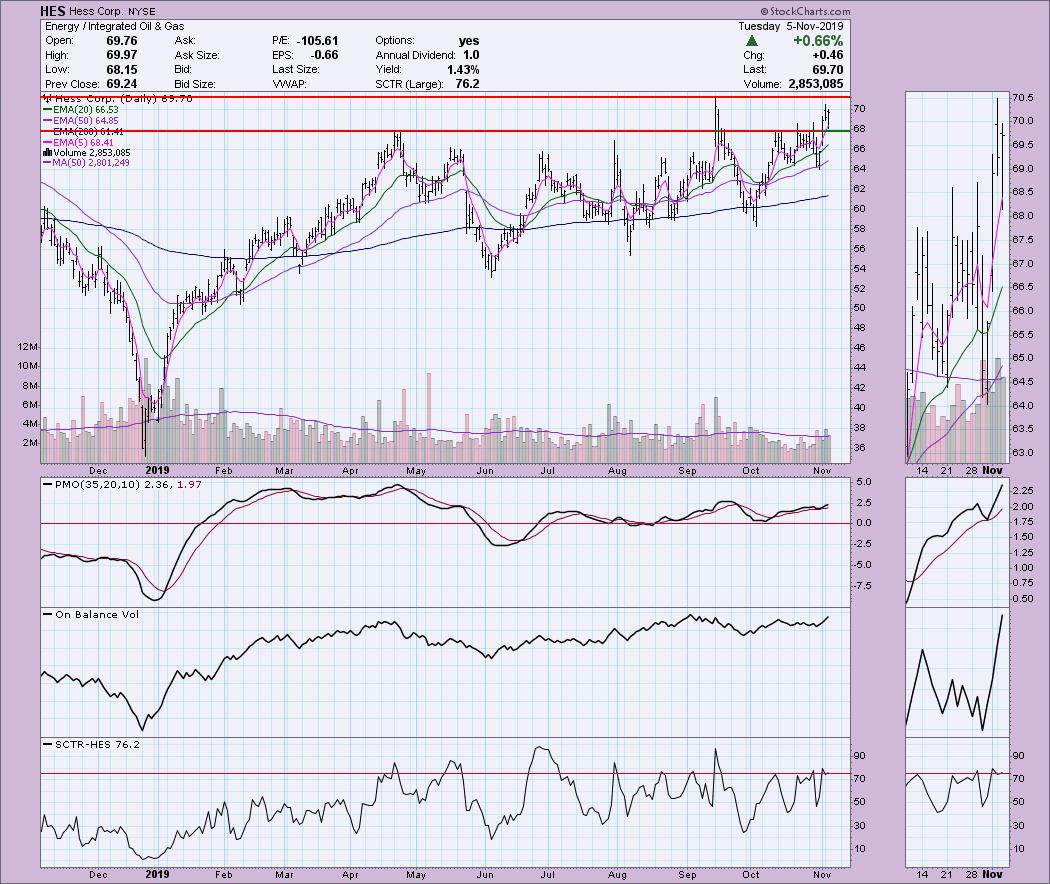Click the 10M volume axis label
1050x884 pixels.
(28, 366)
